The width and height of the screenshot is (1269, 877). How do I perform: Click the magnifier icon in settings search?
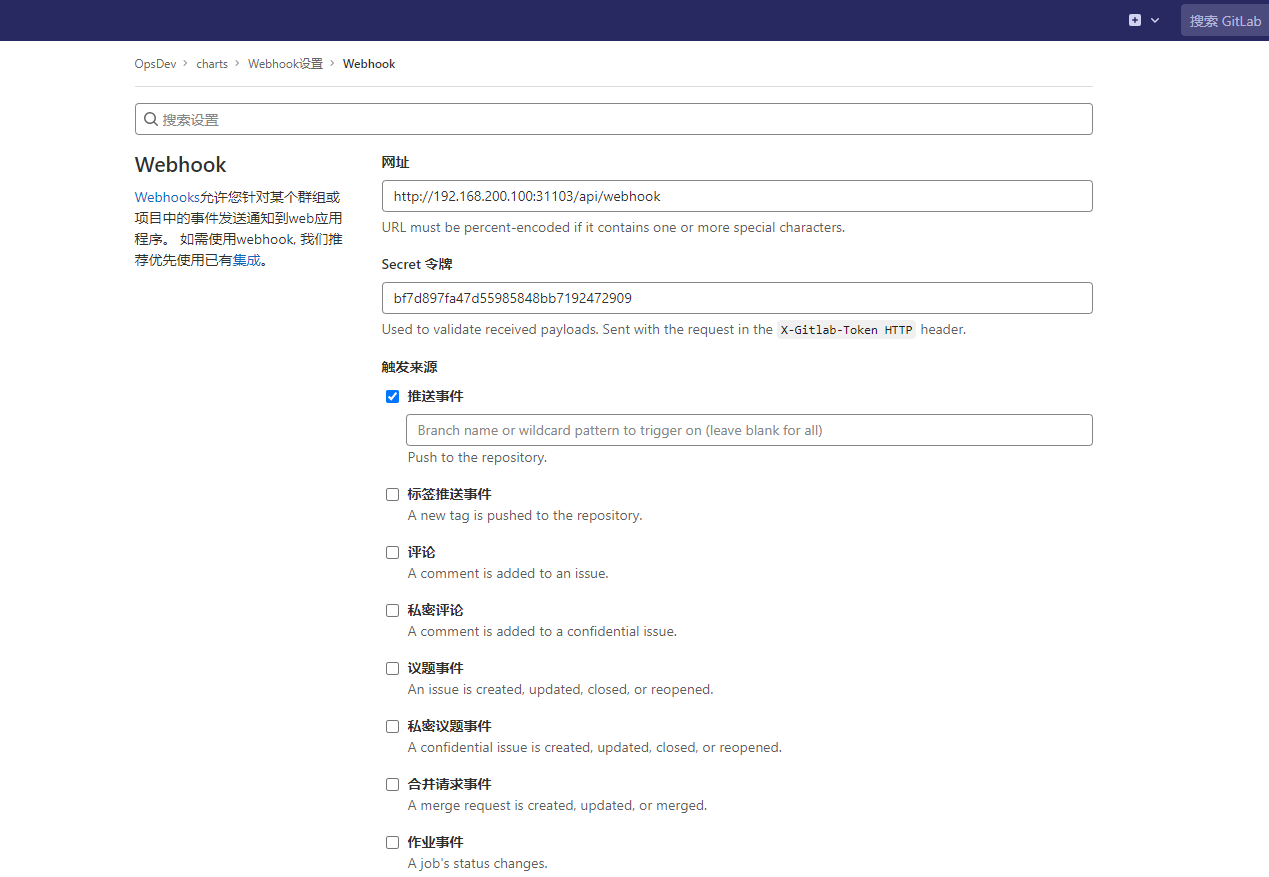coord(151,119)
